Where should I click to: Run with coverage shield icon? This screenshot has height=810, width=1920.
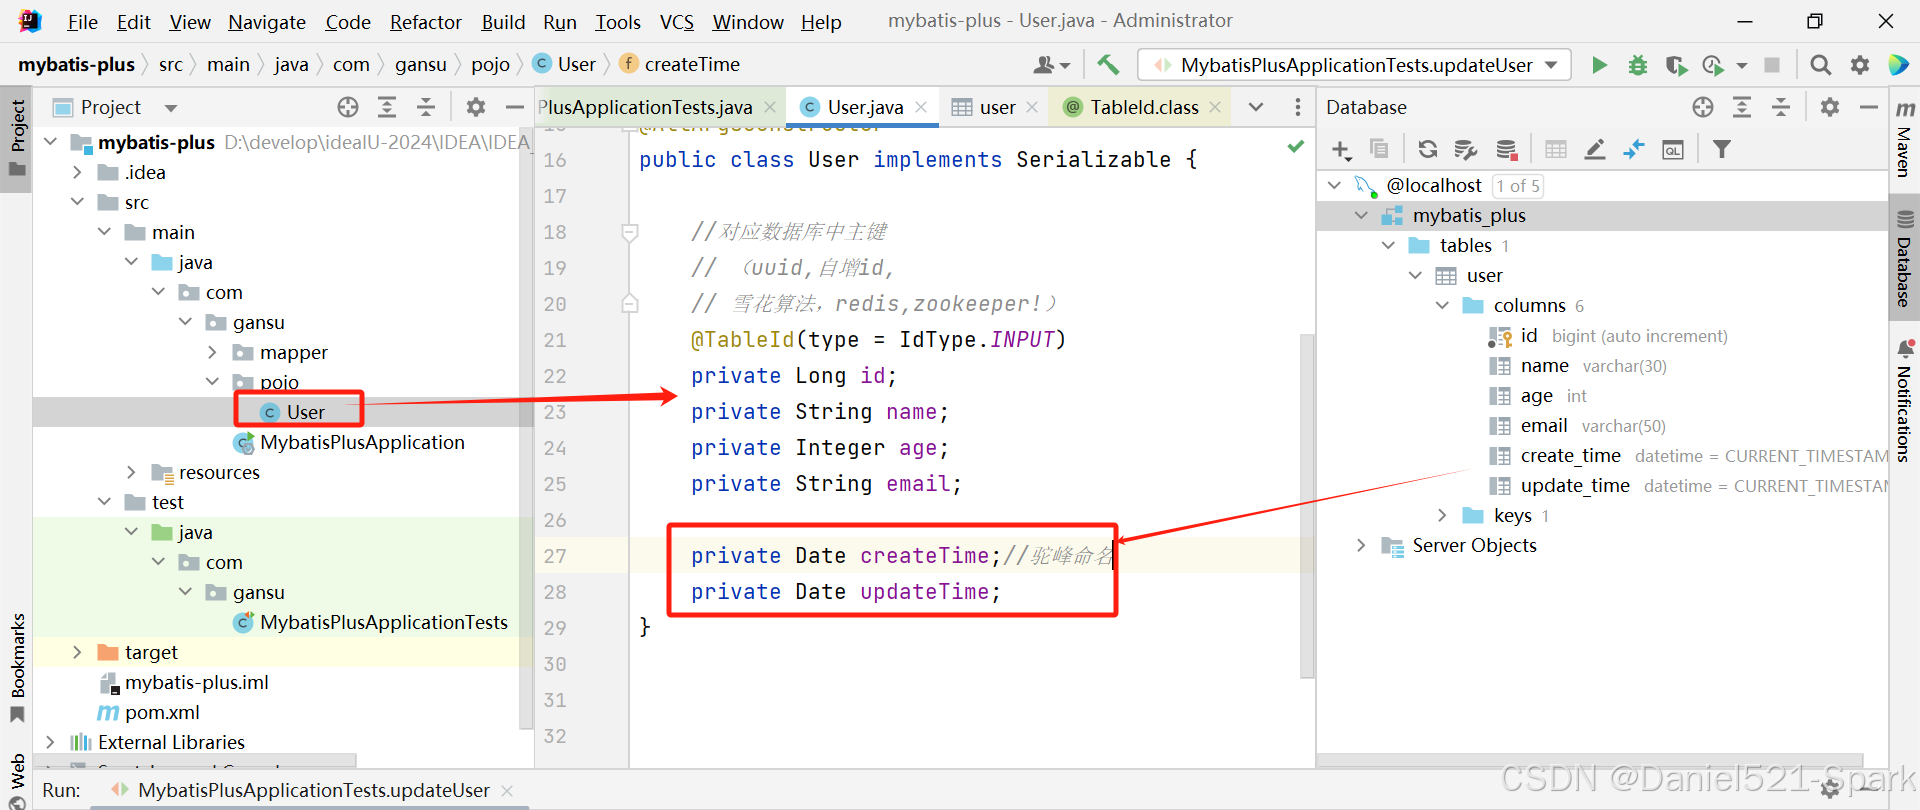click(1676, 65)
